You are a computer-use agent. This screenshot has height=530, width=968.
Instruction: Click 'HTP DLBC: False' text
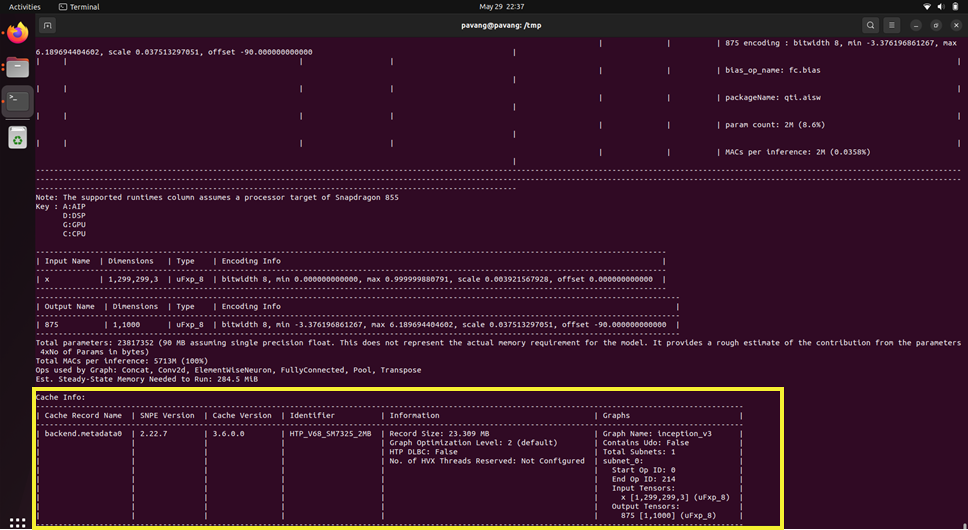424,452
